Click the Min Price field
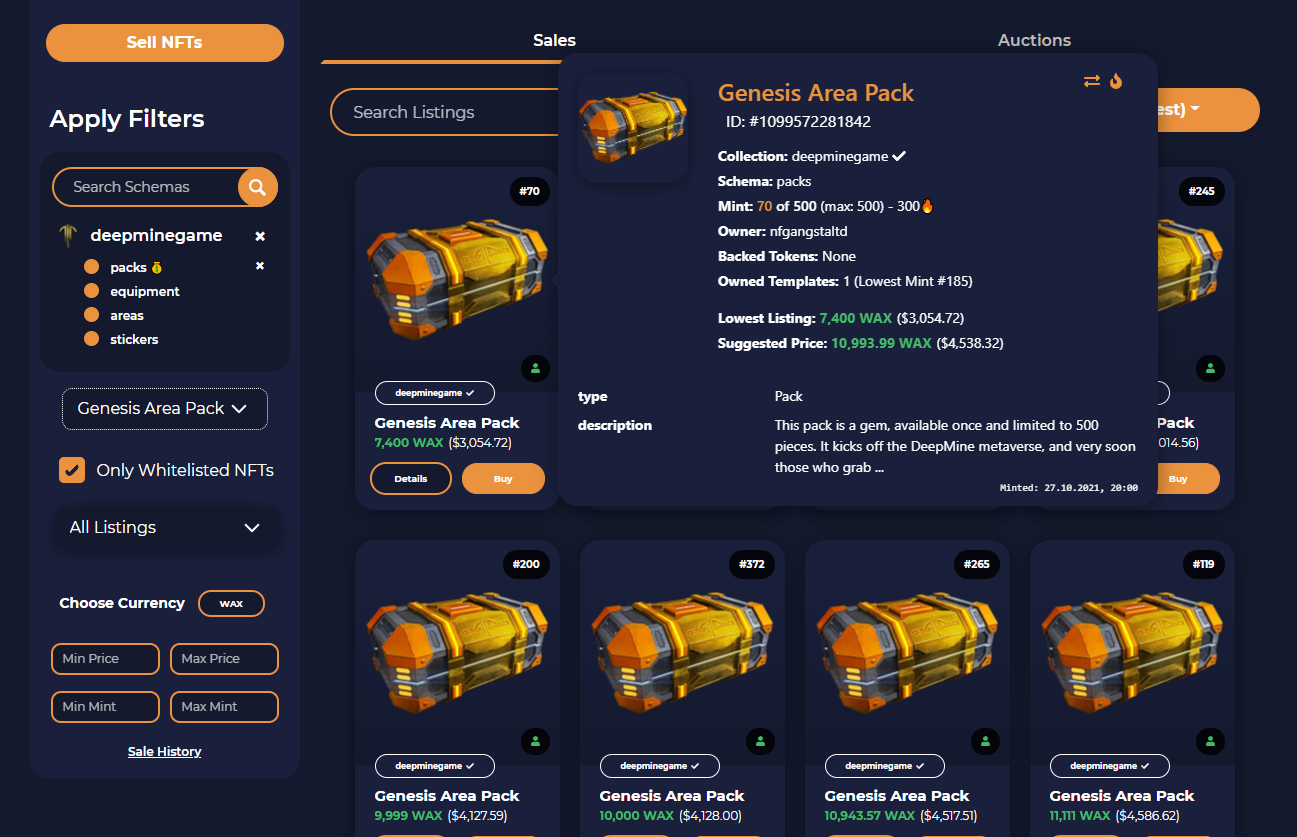The height and width of the screenshot is (837, 1297). point(105,659)
